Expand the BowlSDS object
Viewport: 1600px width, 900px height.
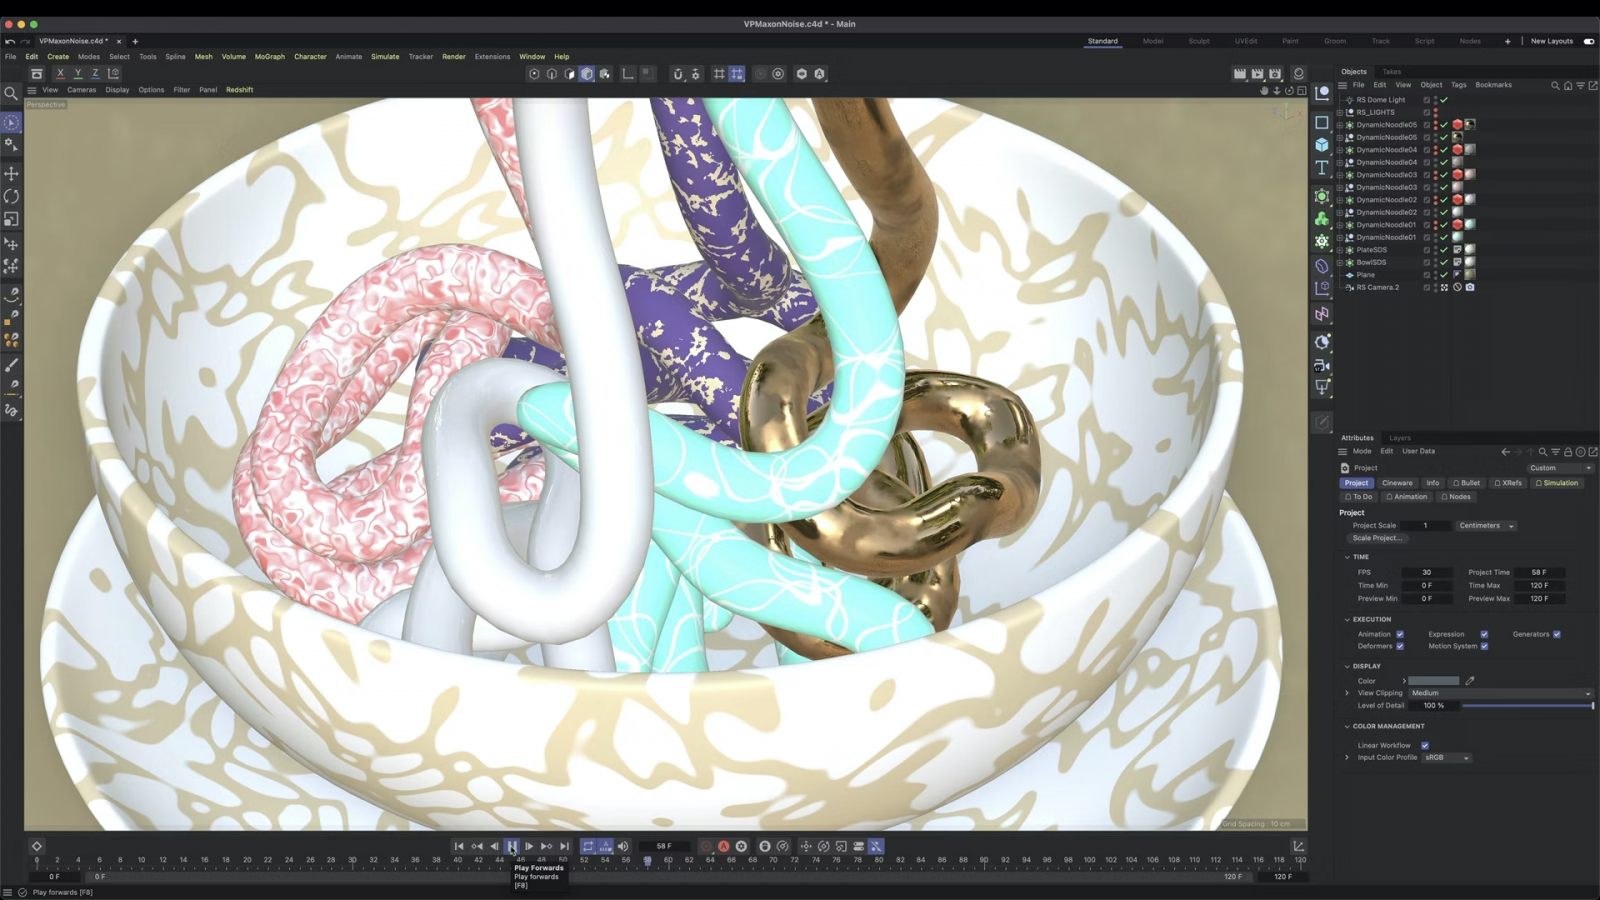1341,262
